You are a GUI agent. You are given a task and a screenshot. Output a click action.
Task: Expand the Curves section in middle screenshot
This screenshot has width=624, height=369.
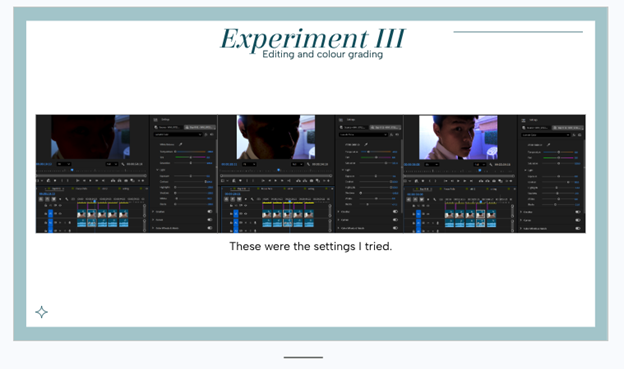click(338, 220)
